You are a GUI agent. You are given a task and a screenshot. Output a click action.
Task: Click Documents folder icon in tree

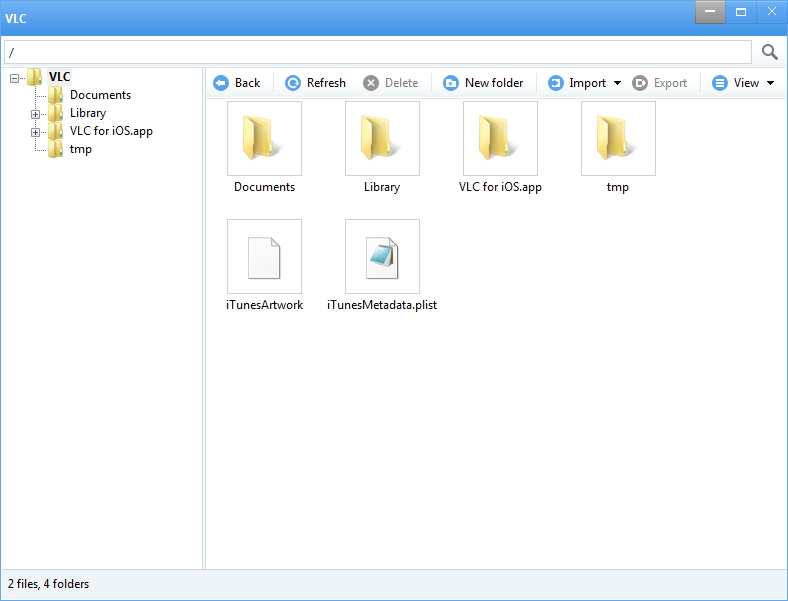click(55, 95)
